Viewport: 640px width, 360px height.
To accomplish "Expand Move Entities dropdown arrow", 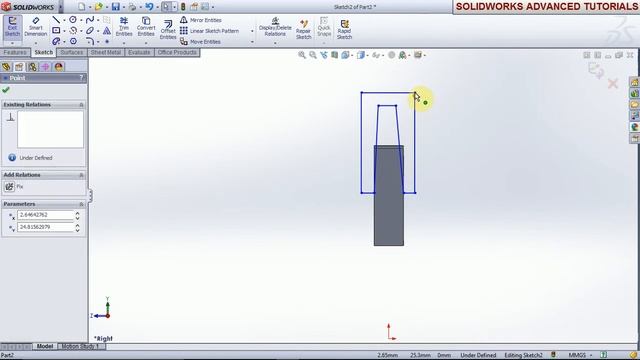I will 252,42.
